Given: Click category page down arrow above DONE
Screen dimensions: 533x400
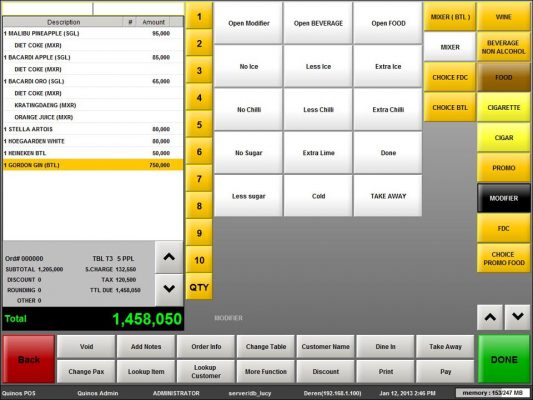Looking at the screenshot, I should pos(517,317).
